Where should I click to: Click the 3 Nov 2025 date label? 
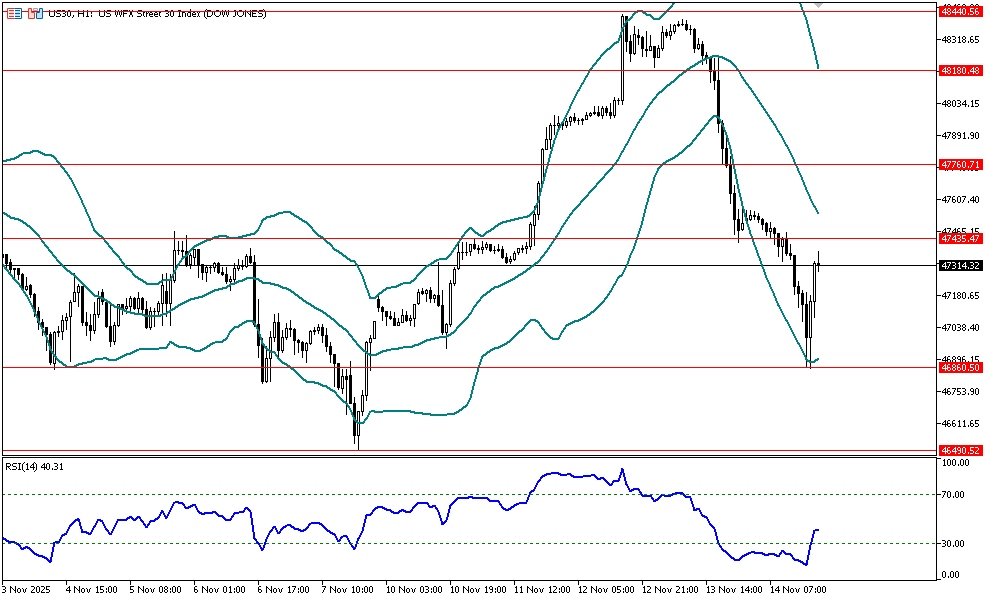click(26, 591)
